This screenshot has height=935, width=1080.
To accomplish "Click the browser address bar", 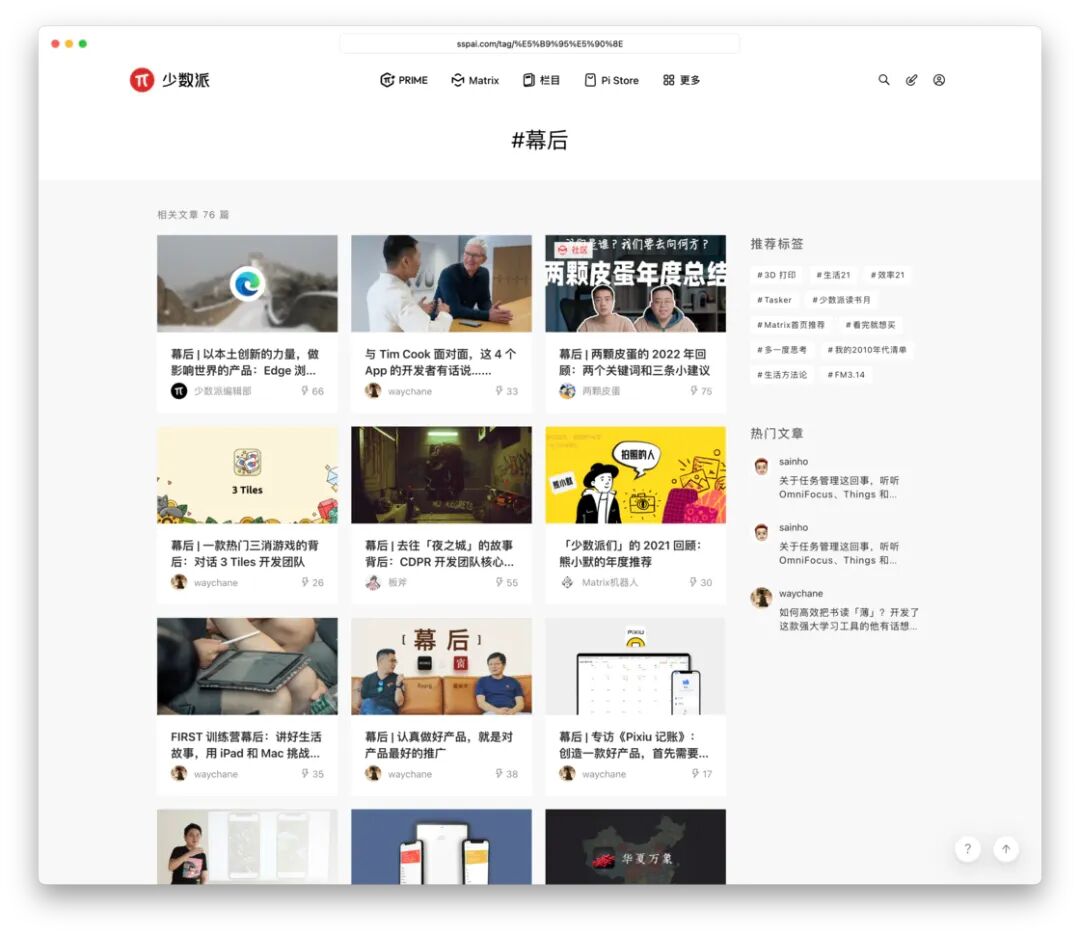I will point(540,43).
